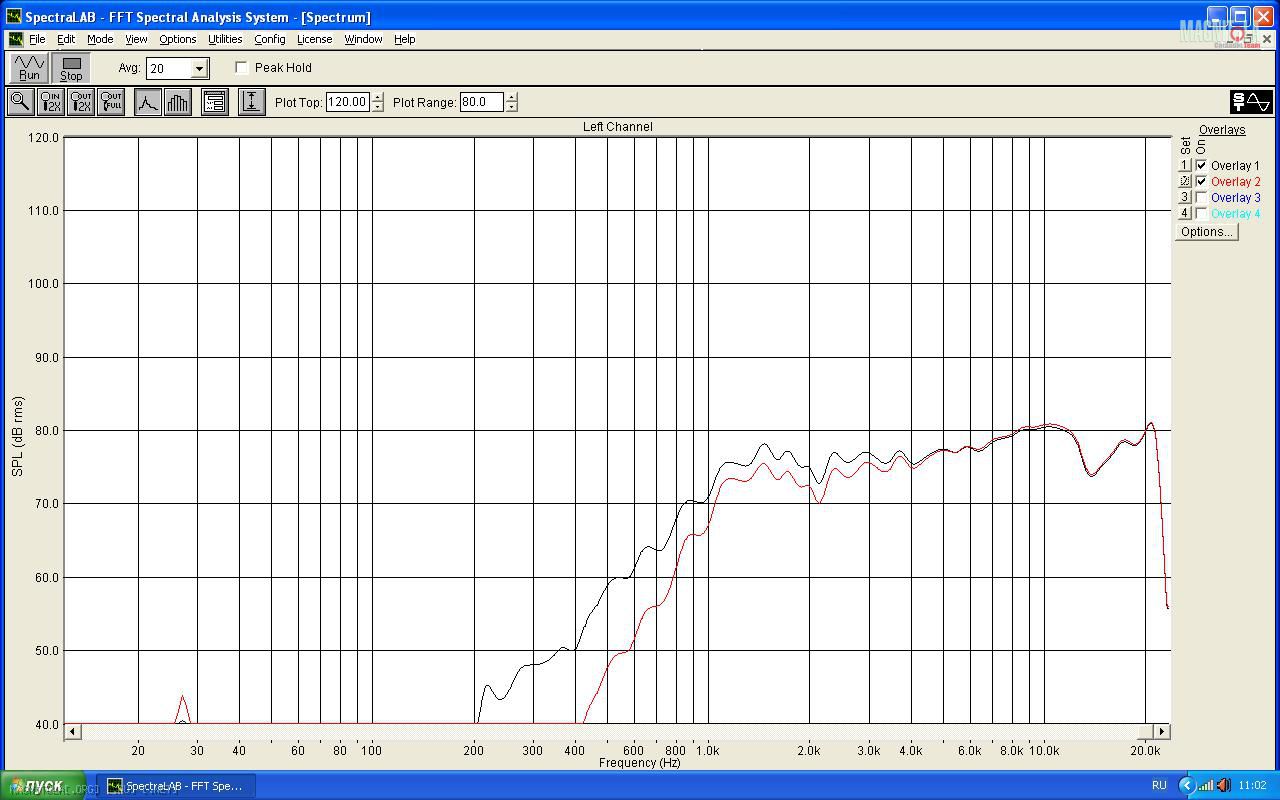Click the Avg value field
This screenshot has height=800, width=1280.
pyautogui.click(x=169, y=68)
